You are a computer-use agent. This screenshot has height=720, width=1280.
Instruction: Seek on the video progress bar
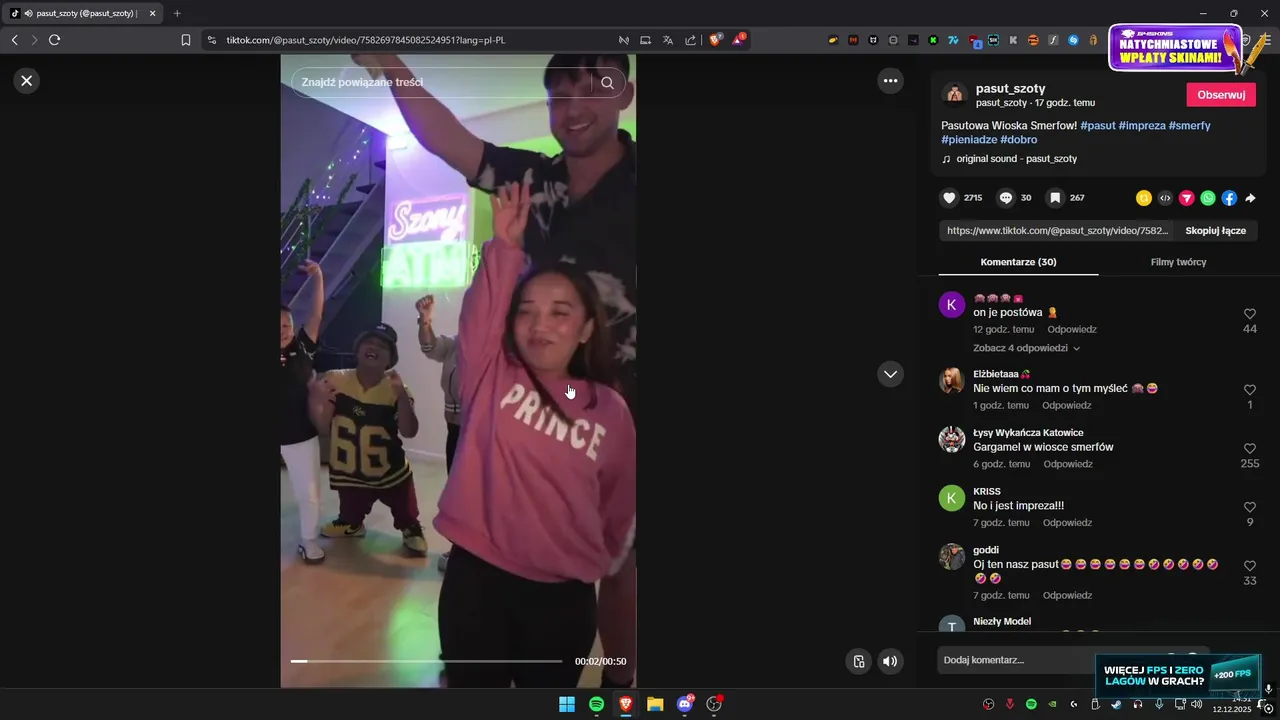(x=426, y=661)
